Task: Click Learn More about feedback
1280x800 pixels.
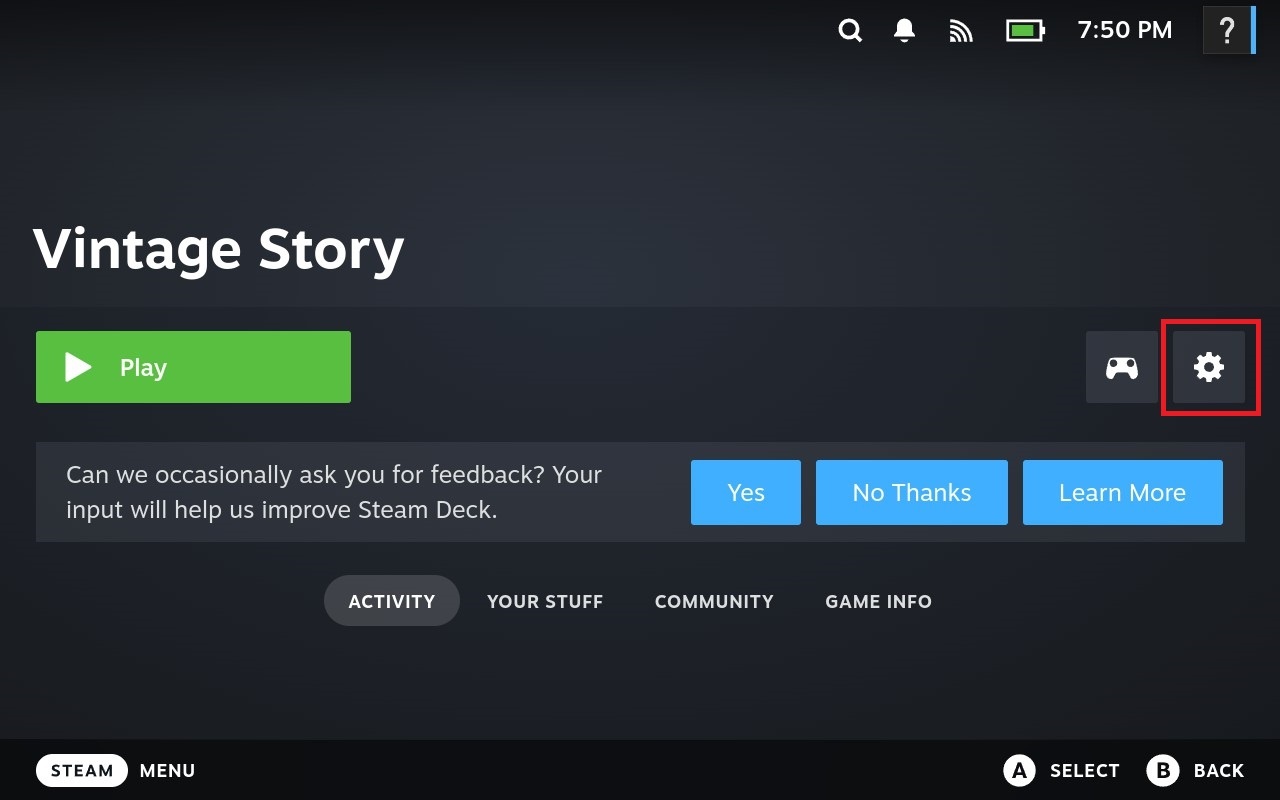Action: click(1122, 493)
